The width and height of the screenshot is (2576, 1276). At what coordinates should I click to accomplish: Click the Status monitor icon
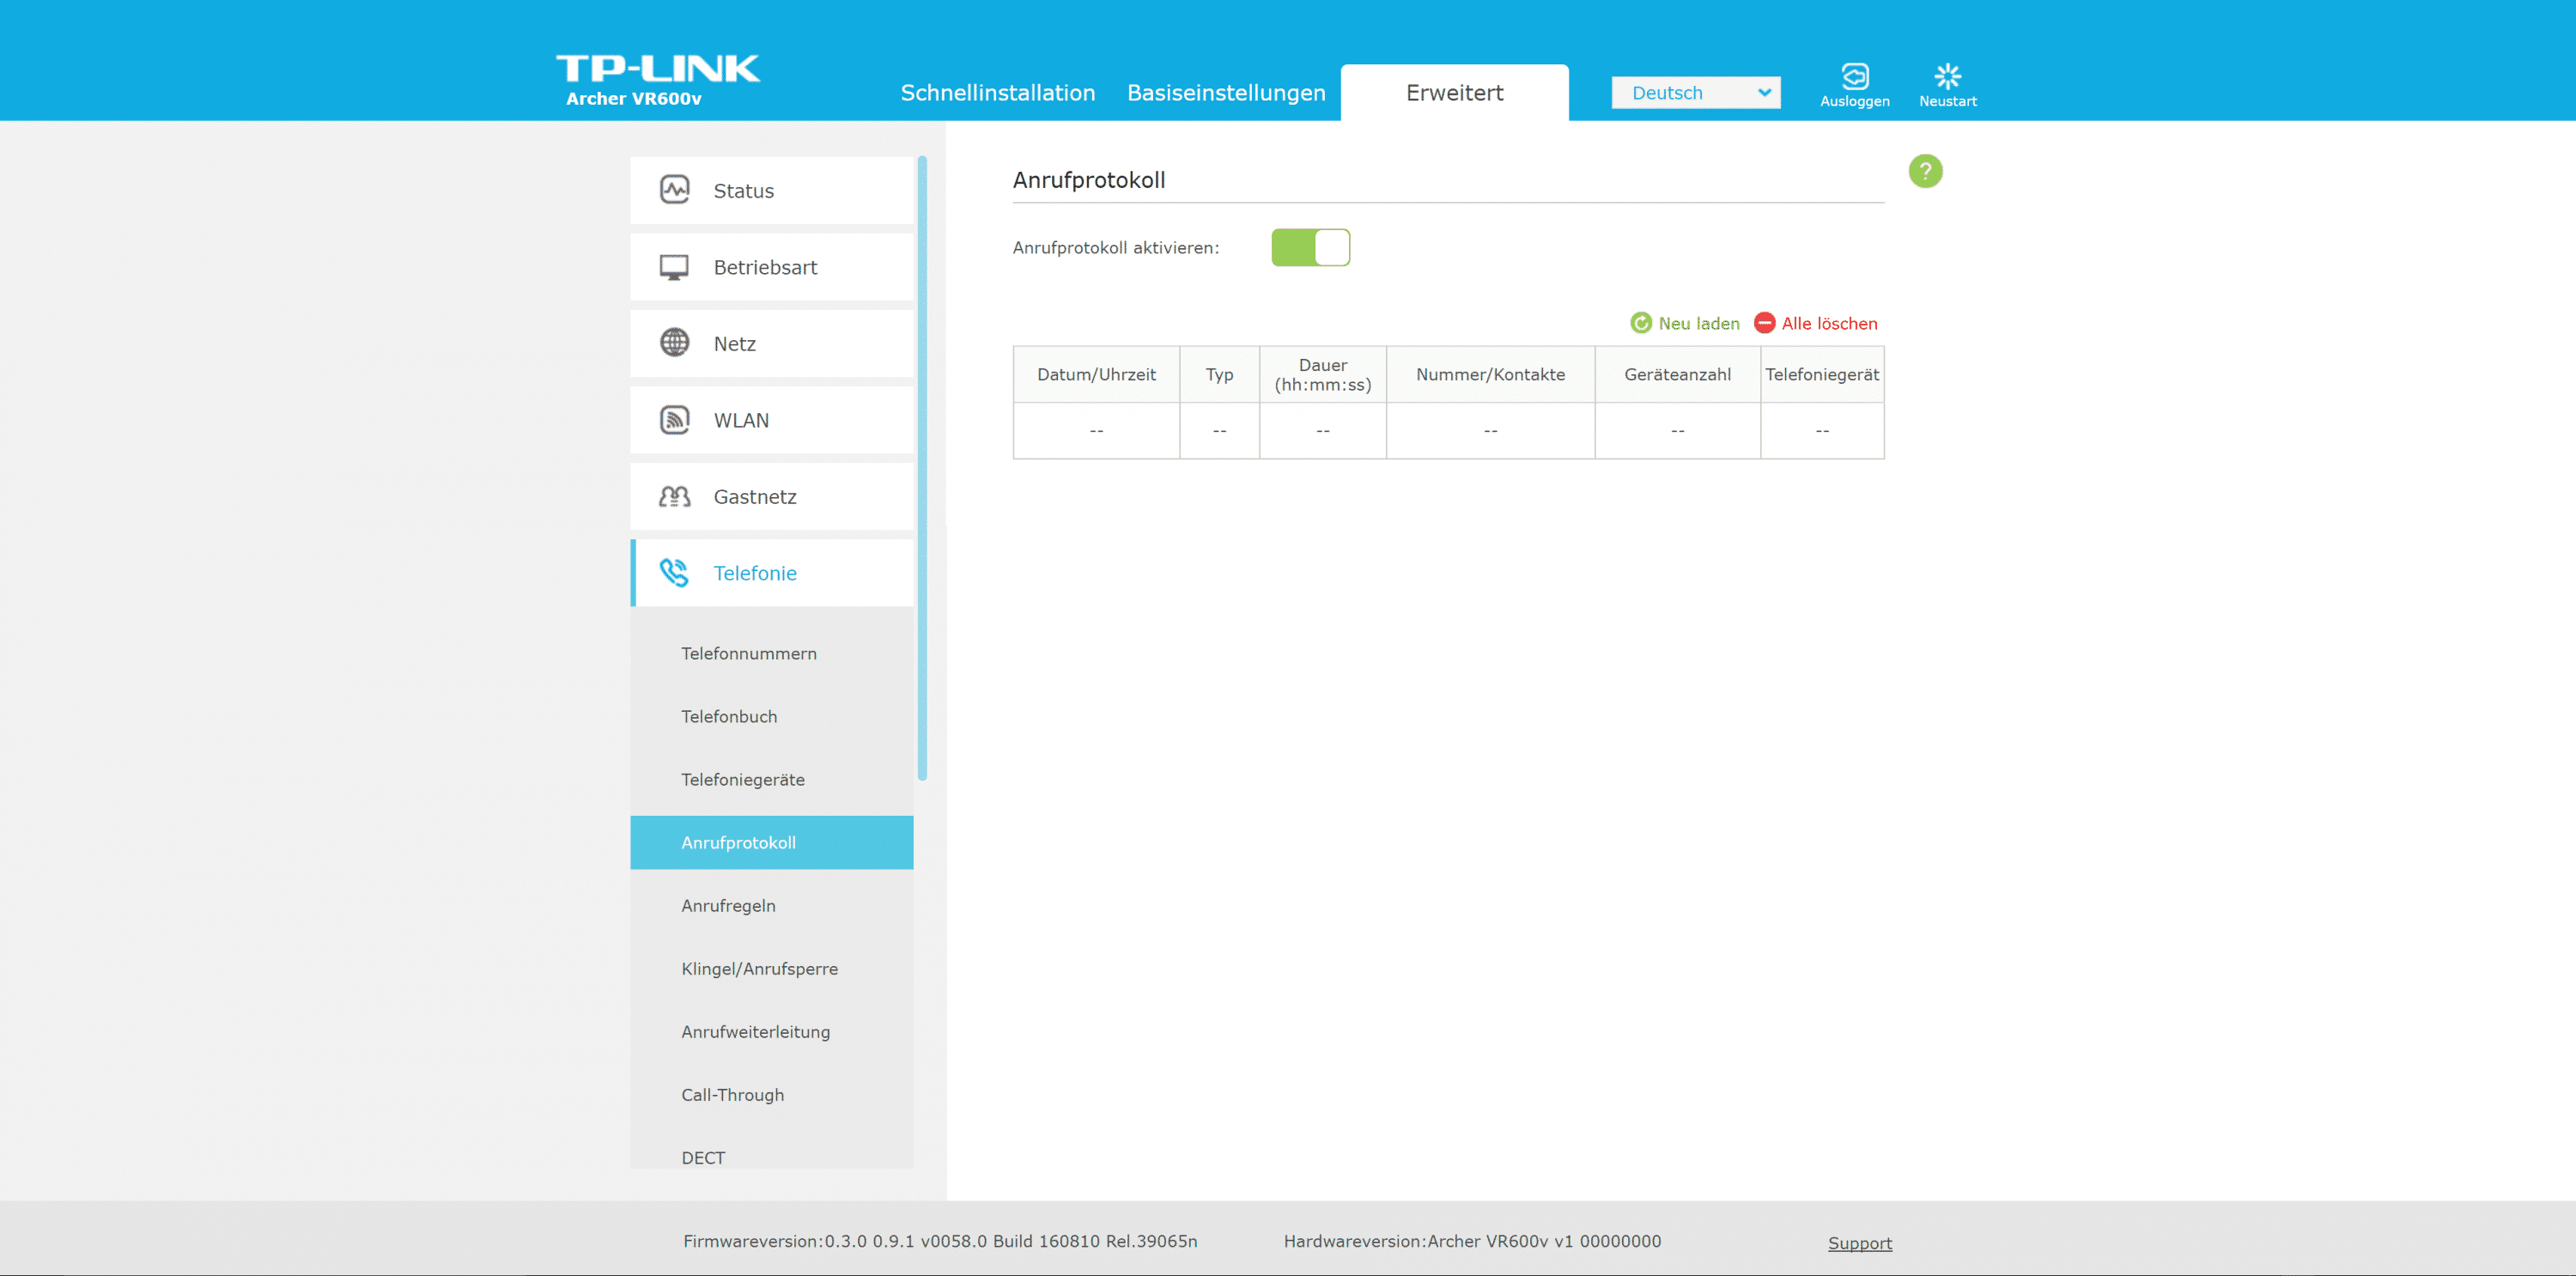(x=674, y=190)
